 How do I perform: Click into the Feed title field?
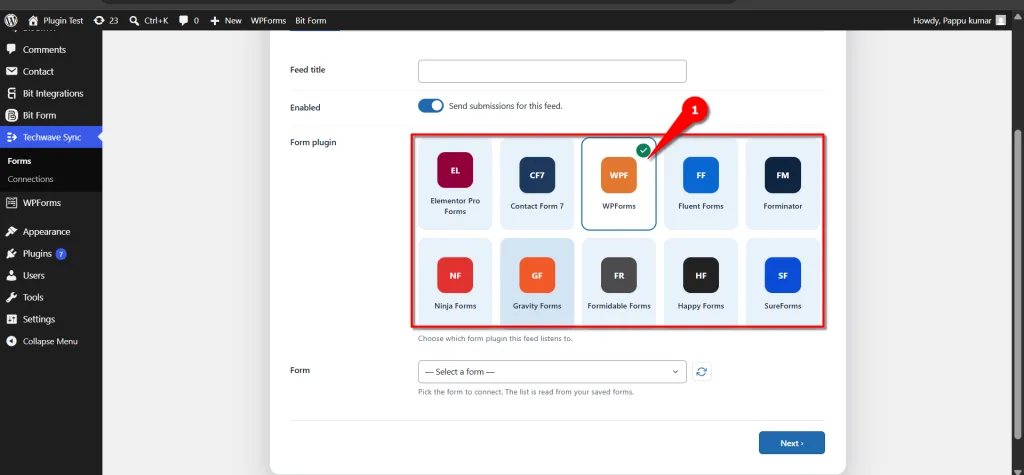(x=552, y=71)
